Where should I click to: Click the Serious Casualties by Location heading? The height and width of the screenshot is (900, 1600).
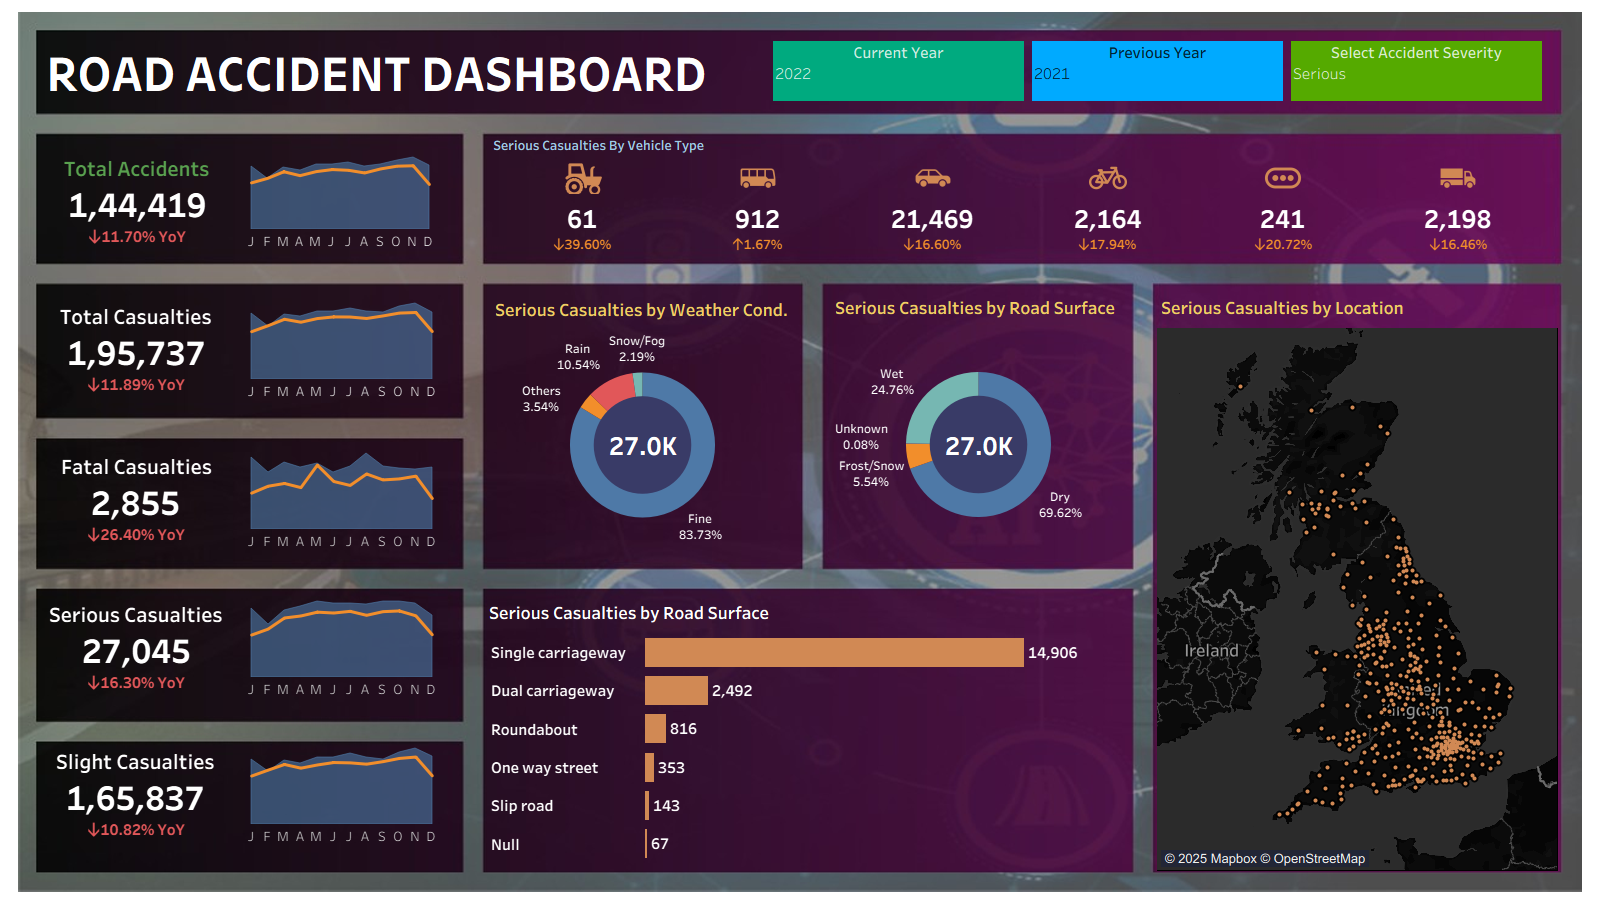pyautogui.click(x=1282, y=309)
